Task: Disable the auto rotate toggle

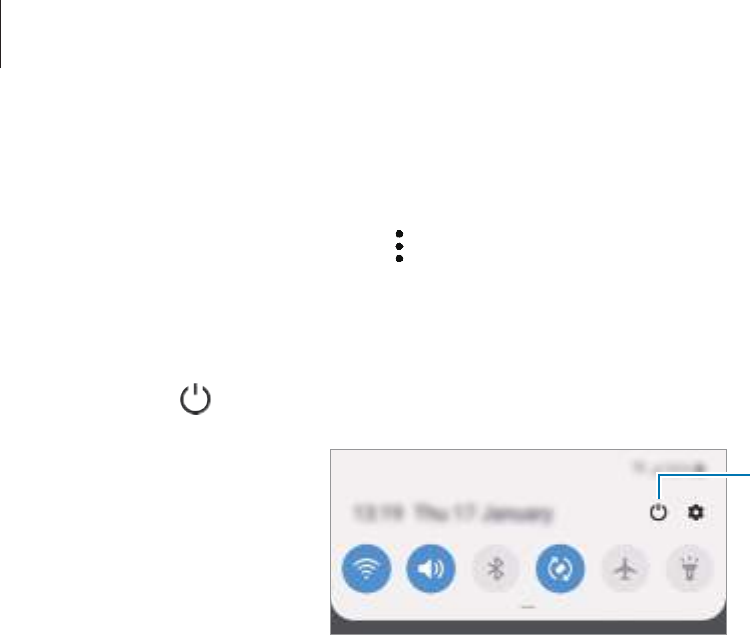Action: click(x=560, y=569)
